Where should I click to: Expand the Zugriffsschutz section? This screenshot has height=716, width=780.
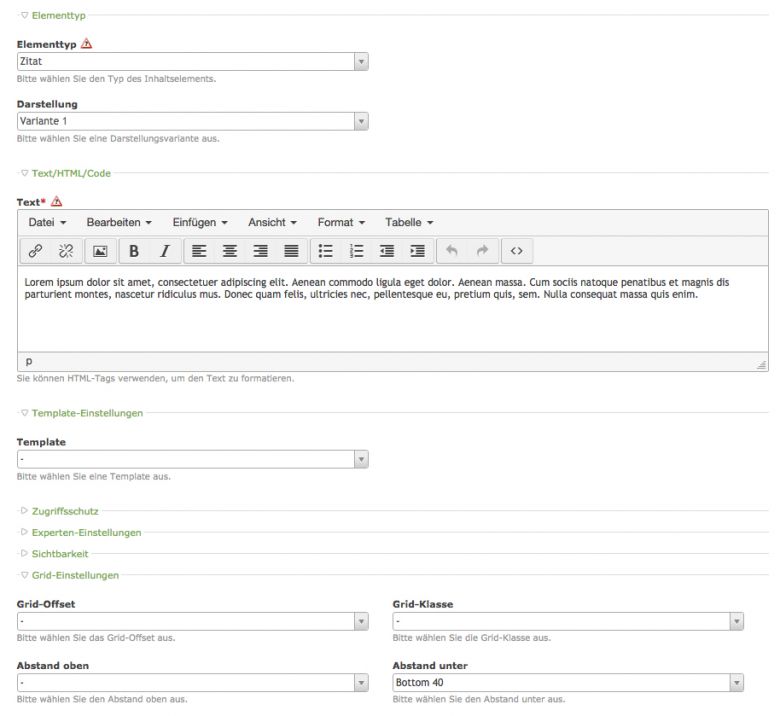pyautogui.click(x=65, y=511)
